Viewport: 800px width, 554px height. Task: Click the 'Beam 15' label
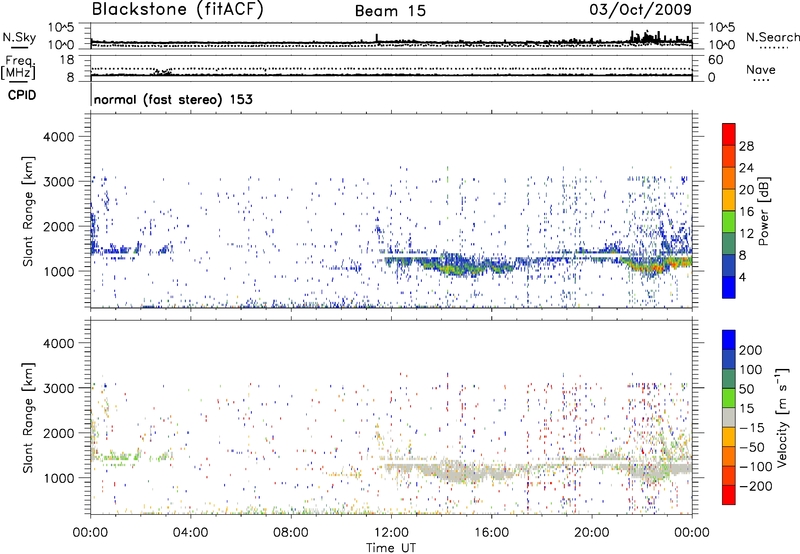[x=390, y=11]
